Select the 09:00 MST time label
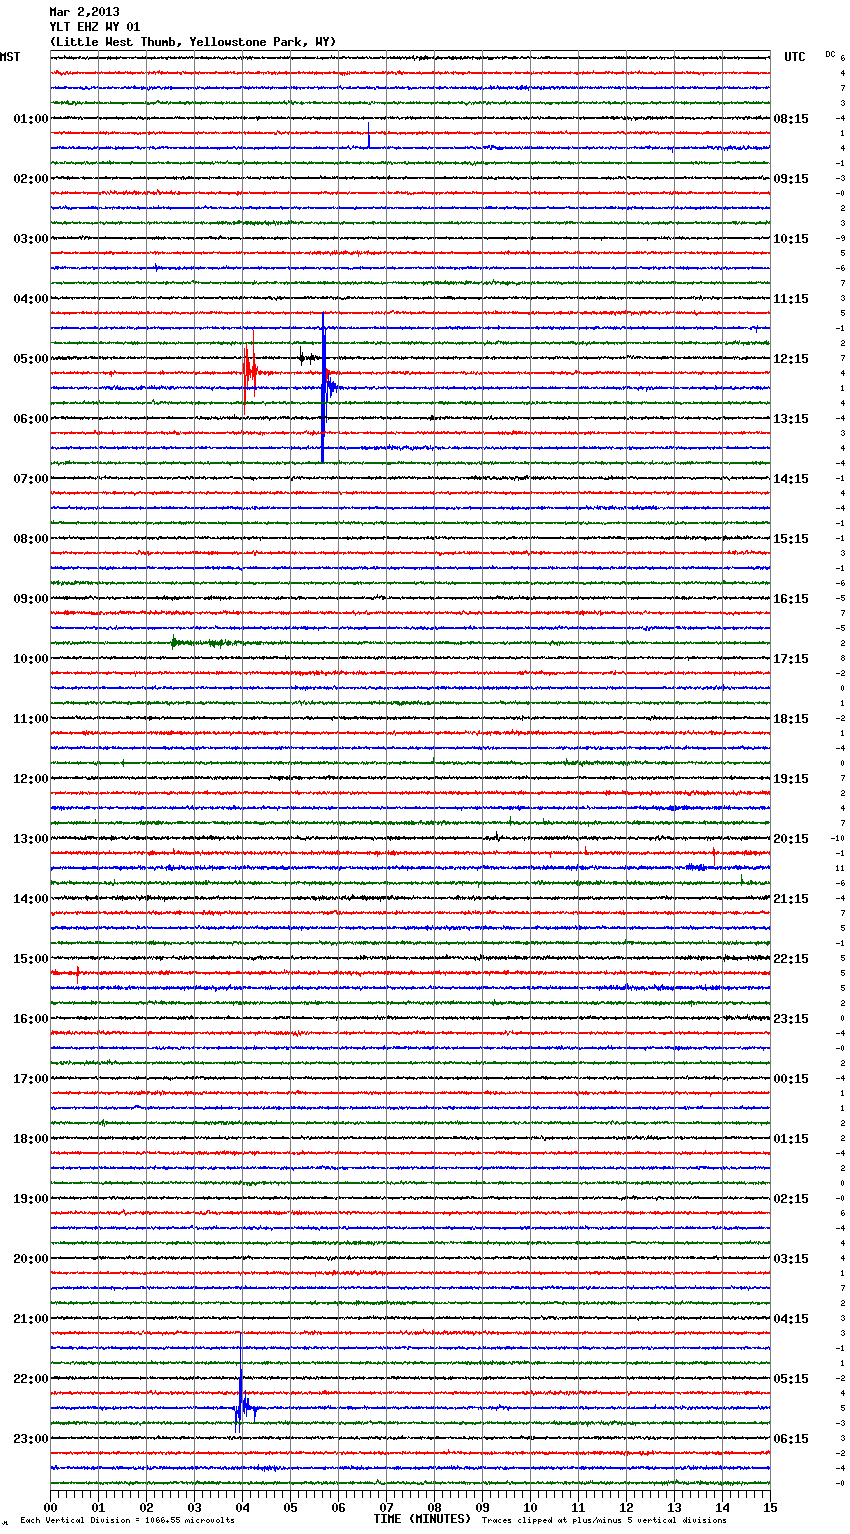The width and height of the screenshot is (850, 1534). (x=31, y=599)
